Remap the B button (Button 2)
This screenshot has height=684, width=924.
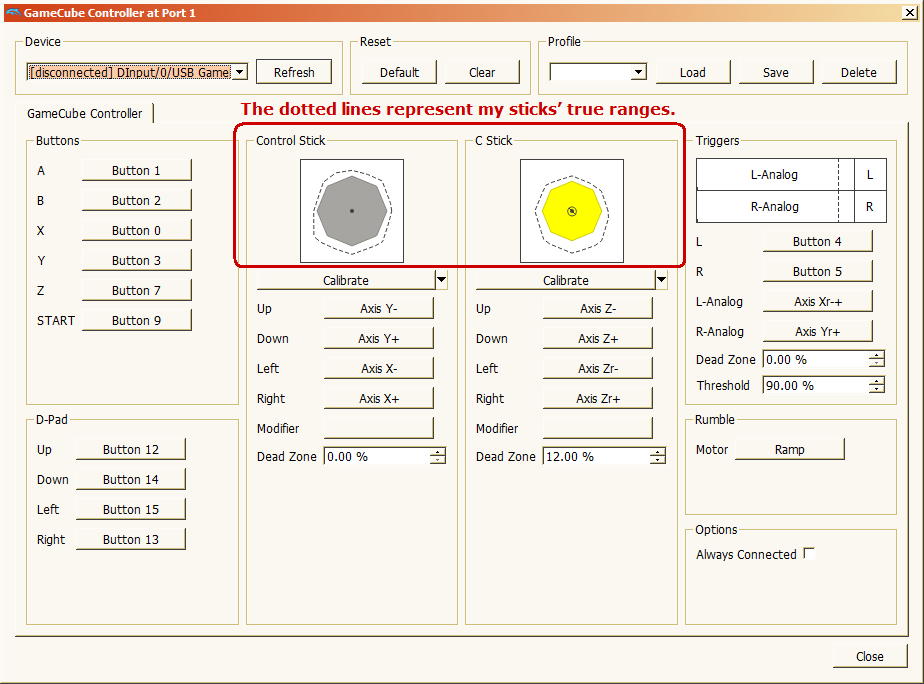(x=136, y=200)
